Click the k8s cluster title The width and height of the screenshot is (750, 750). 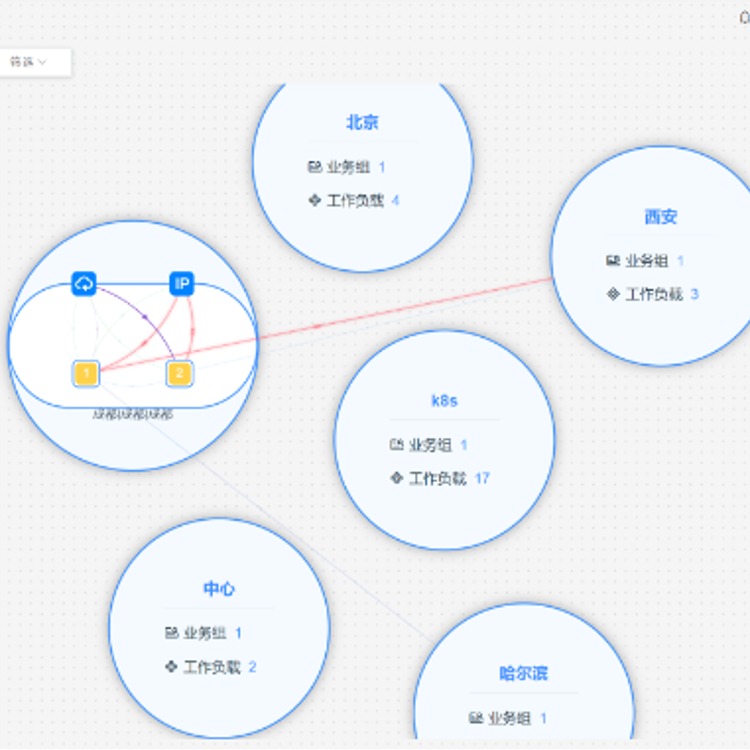[444, 400]
